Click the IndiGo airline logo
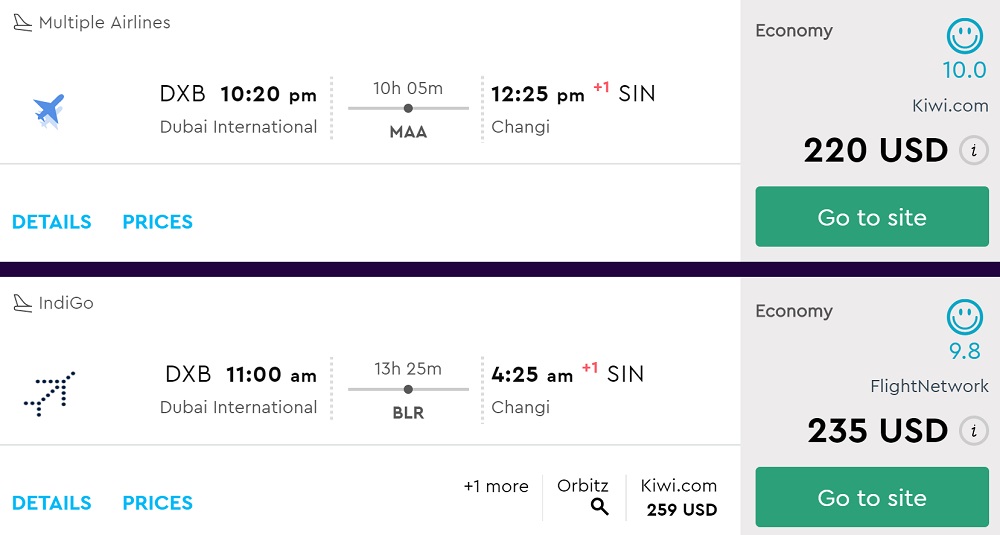1000x535 pixels. click(49, 391)
